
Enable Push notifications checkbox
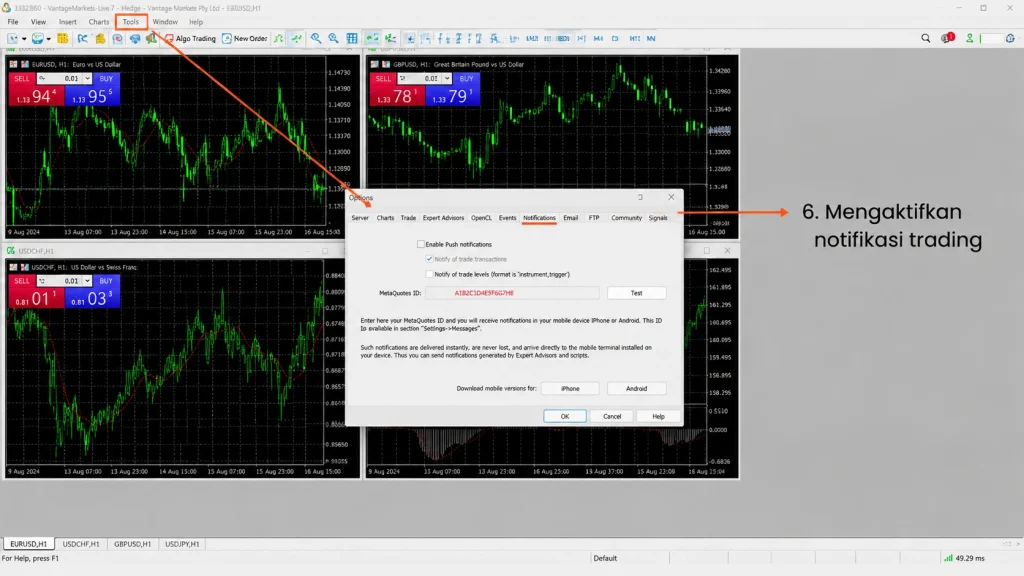tap(421, 244)
